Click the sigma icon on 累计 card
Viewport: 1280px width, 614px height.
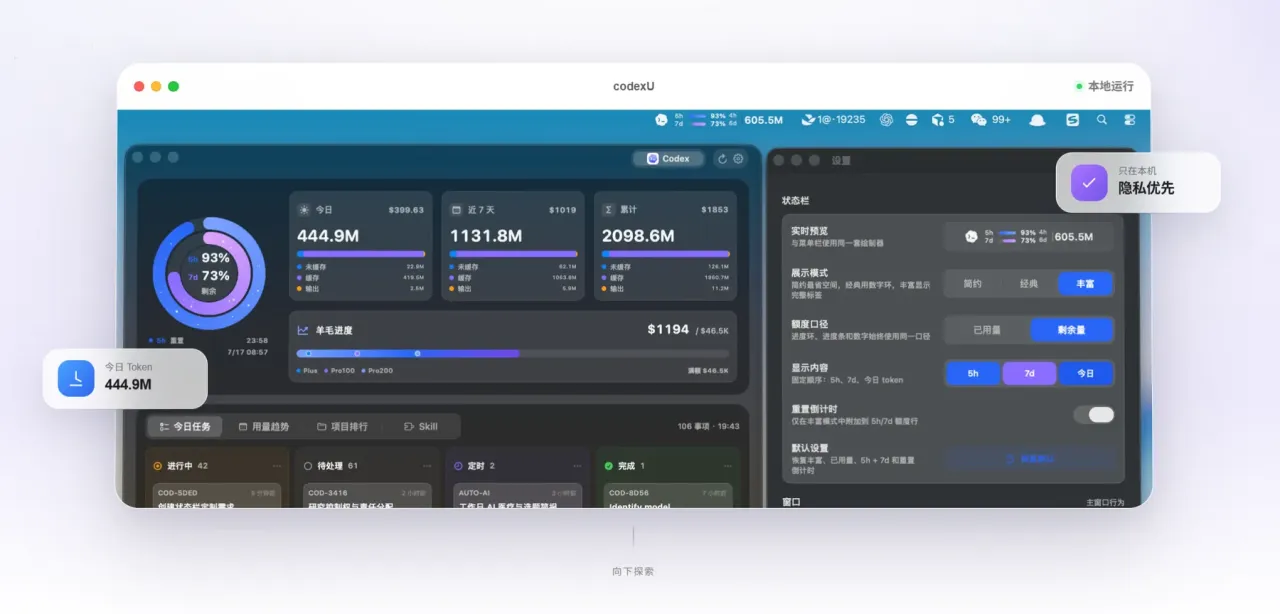click(x=608, y=210)
